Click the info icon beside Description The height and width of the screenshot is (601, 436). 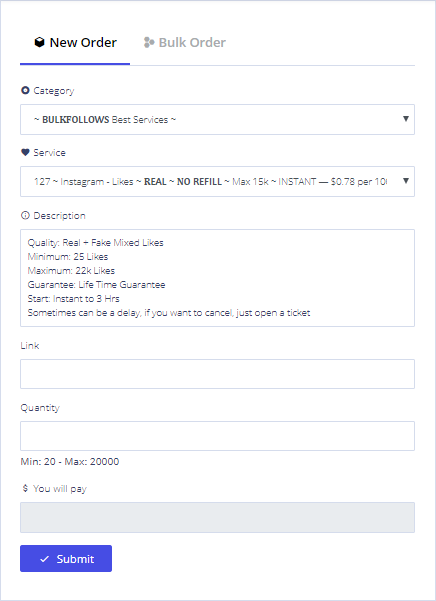point(25,215)
